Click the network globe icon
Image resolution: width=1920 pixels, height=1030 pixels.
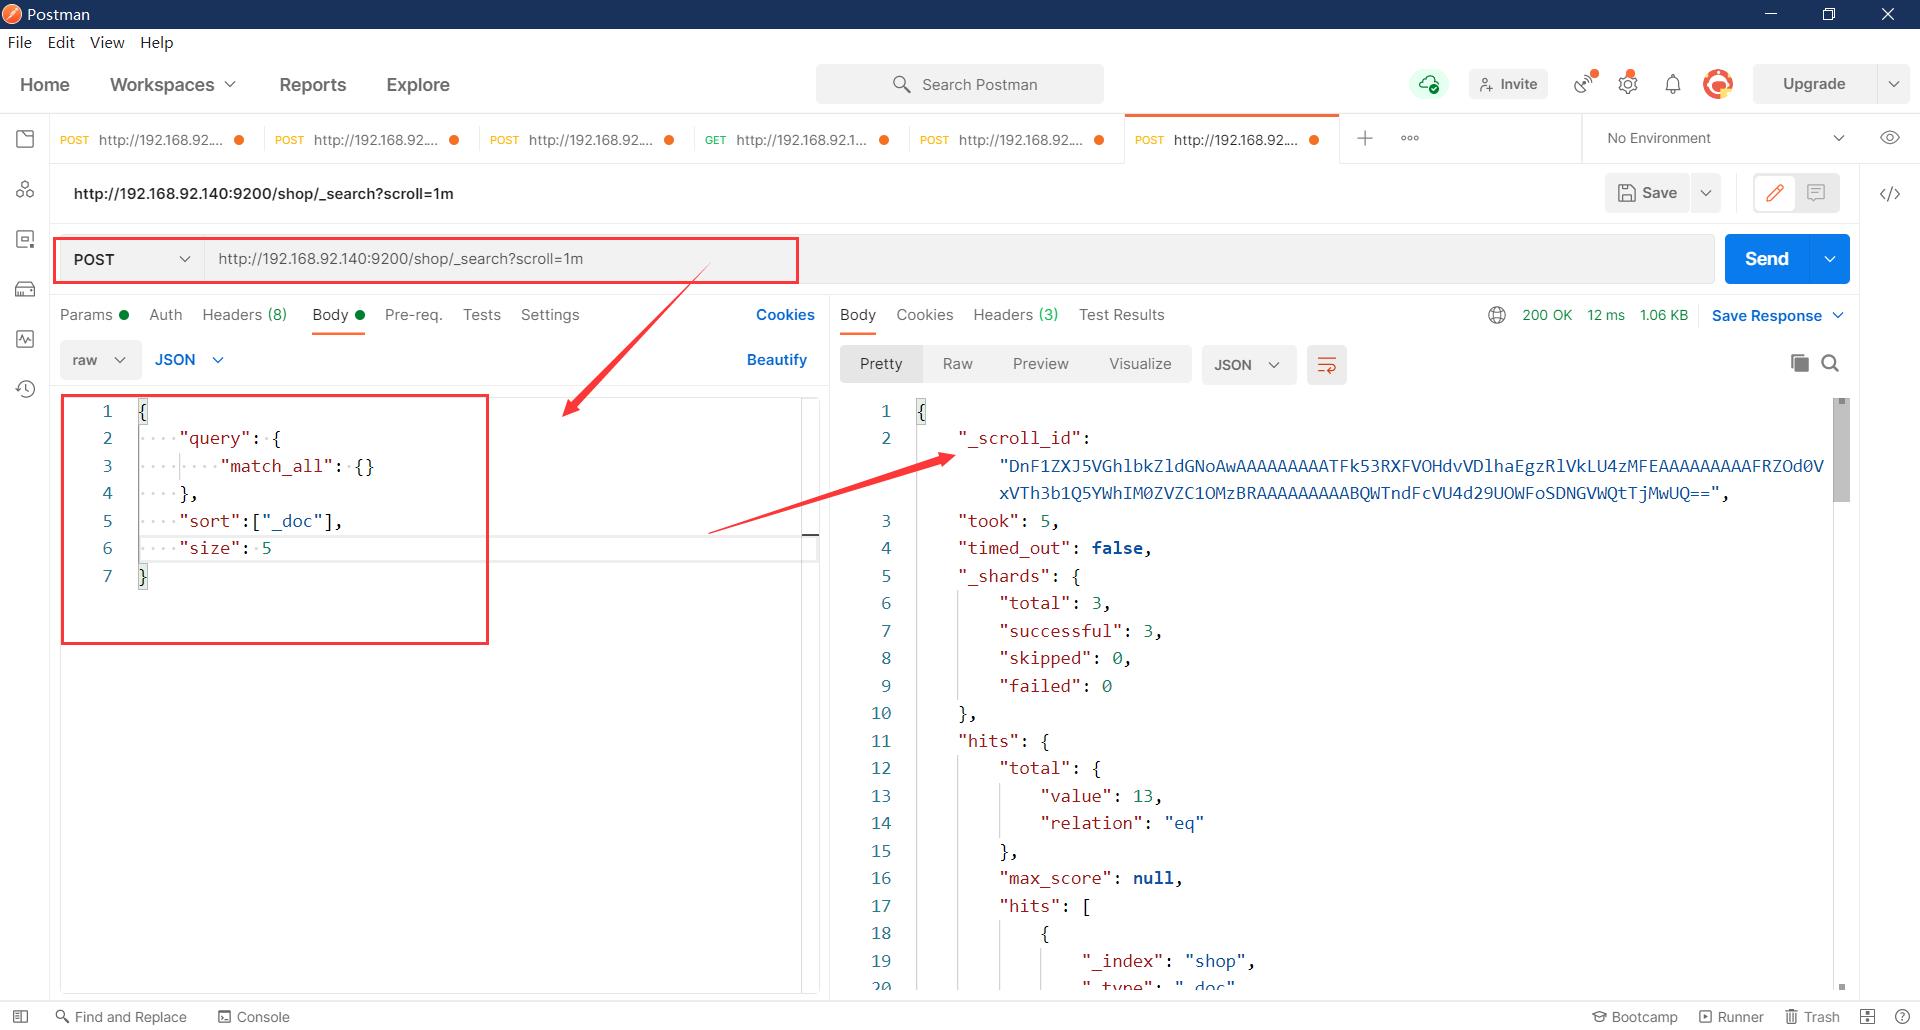1497,315
